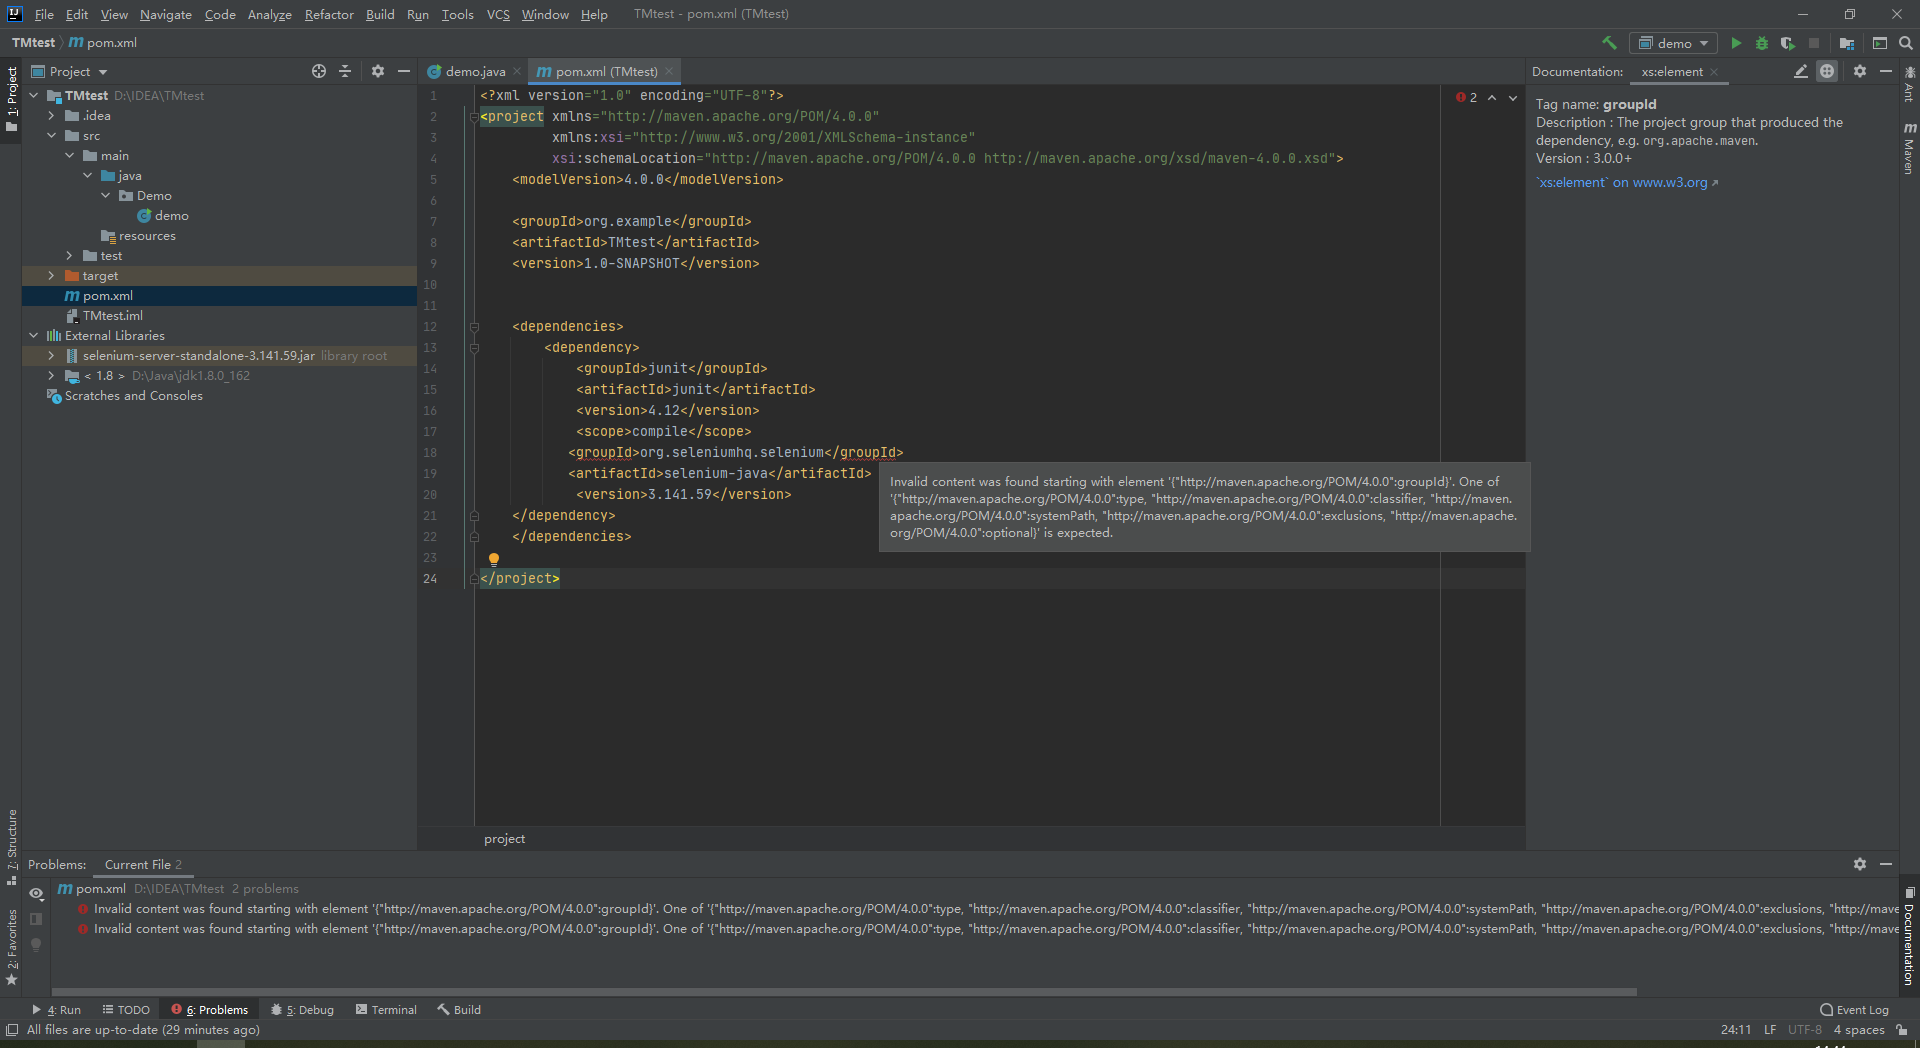This screenshot has width=1920, height=1048.
Task: Click the Build Project hammer icon
Action: coord(1609,43)
